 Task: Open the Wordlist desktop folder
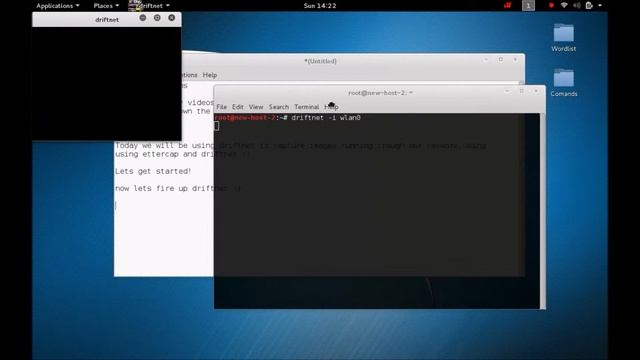point(564,38)
